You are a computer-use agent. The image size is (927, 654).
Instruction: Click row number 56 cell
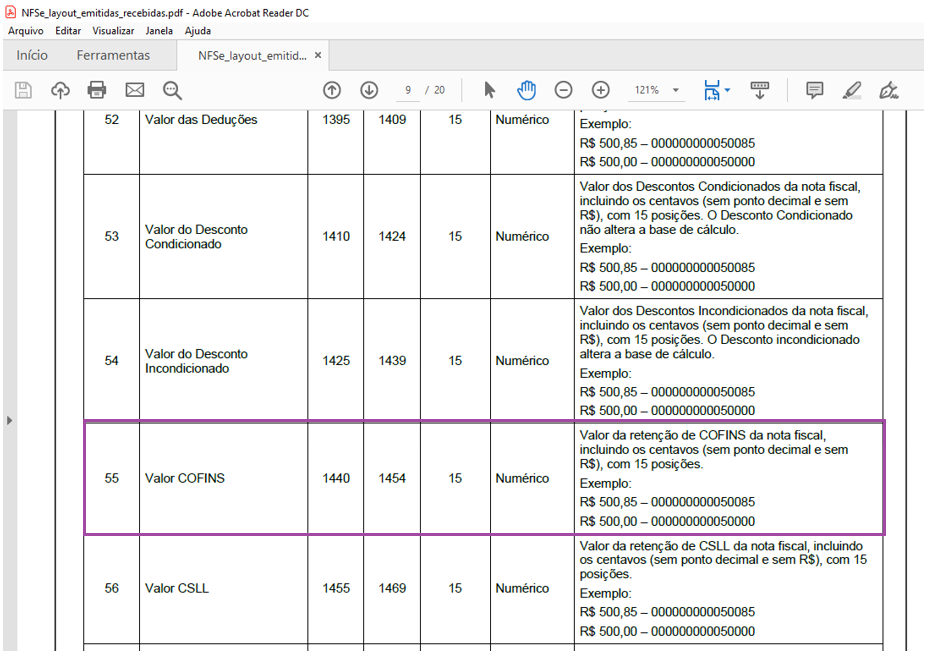[112, 588]
